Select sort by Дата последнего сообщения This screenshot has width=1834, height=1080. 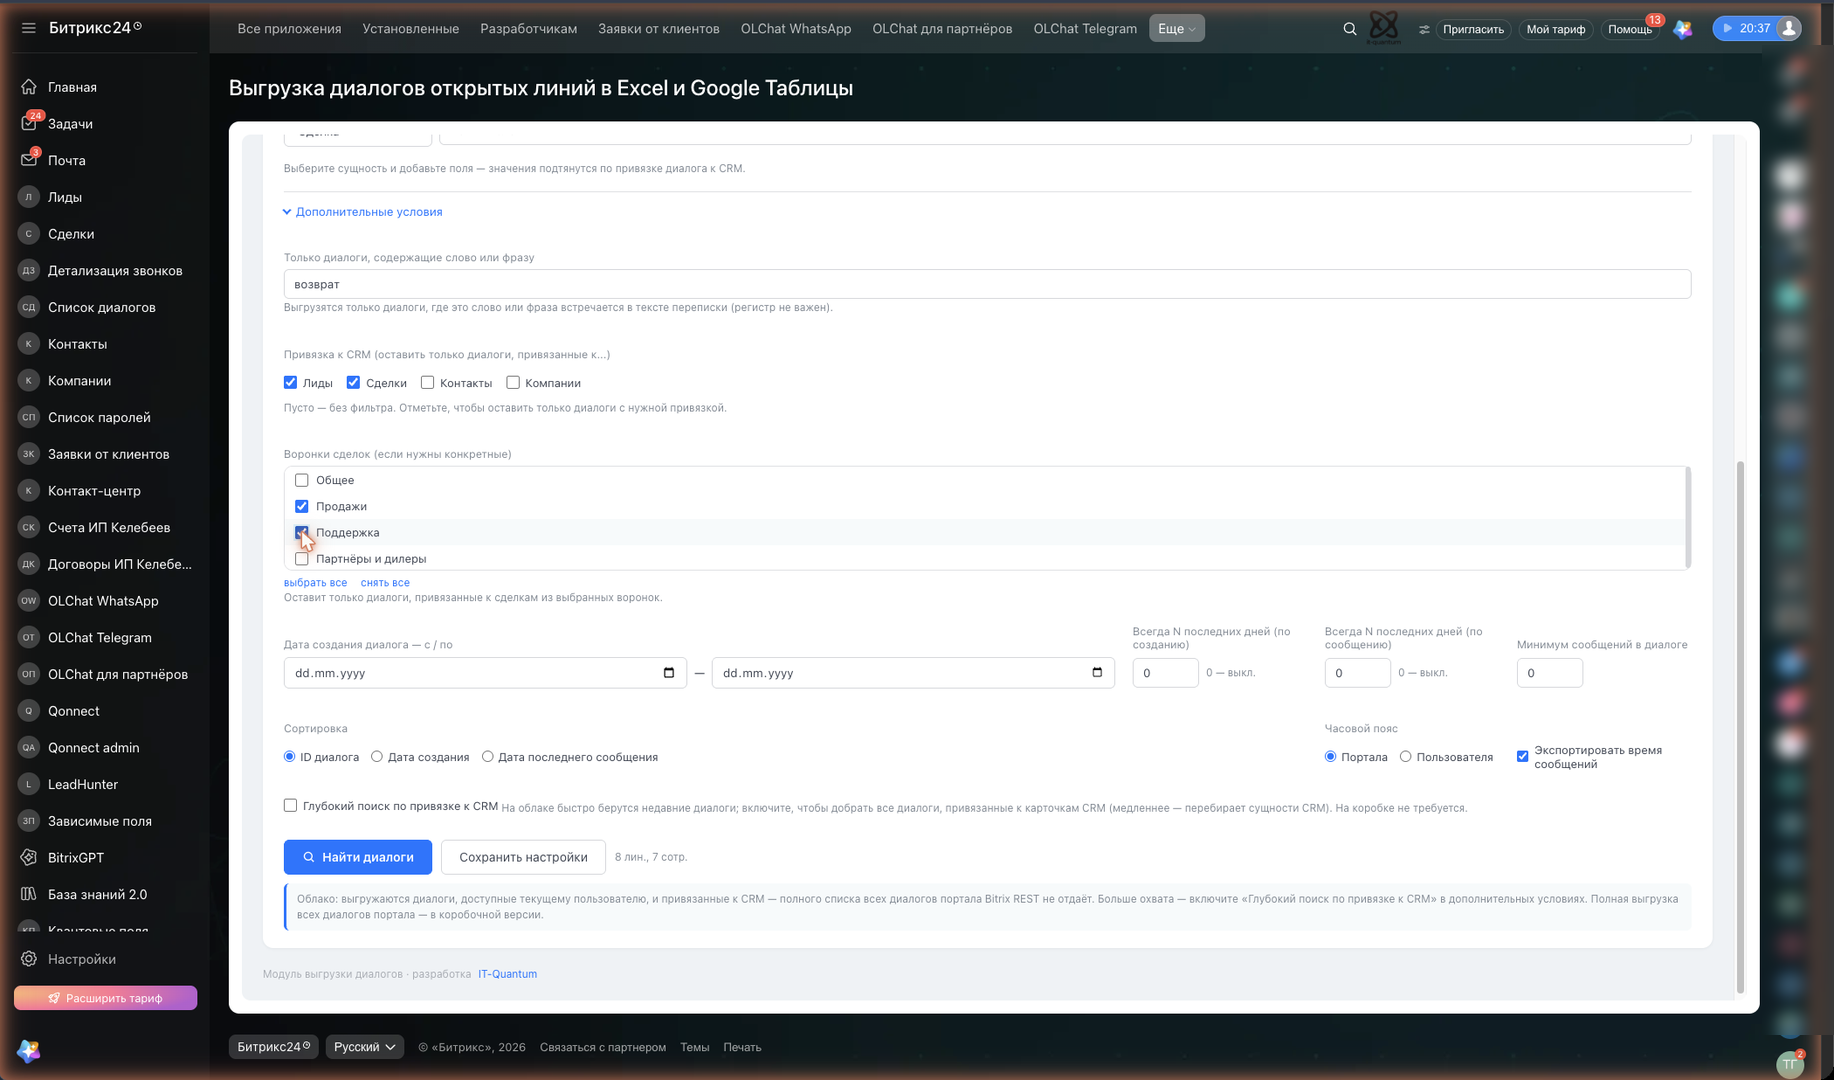click(x=488, y=756)
